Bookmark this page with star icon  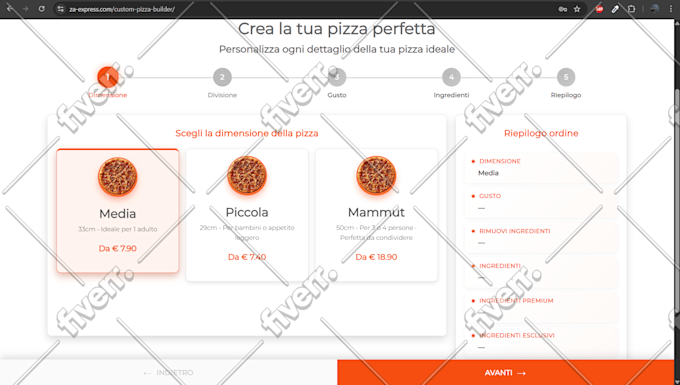577,9
